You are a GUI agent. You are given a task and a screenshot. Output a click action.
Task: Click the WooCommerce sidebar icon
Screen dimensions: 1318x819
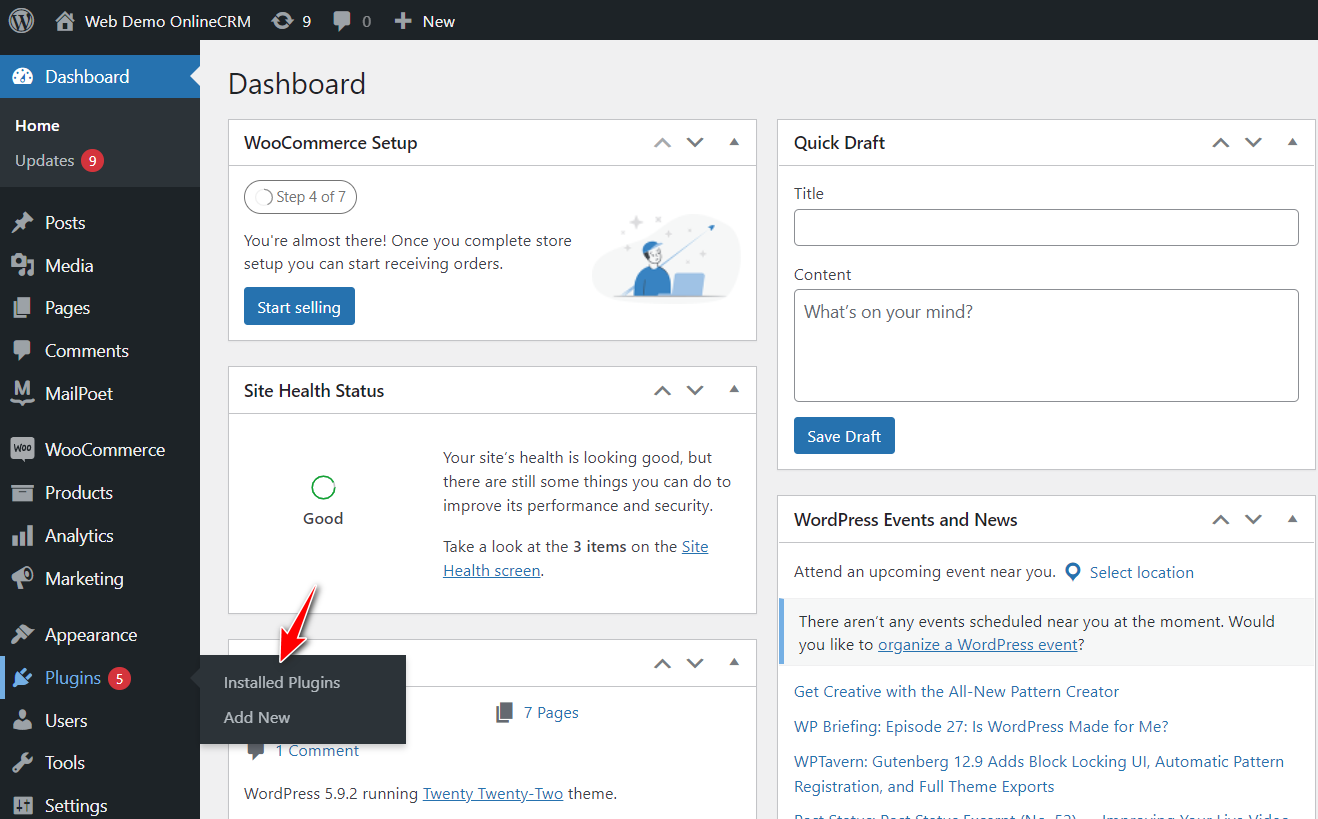[x=22, y=450]
